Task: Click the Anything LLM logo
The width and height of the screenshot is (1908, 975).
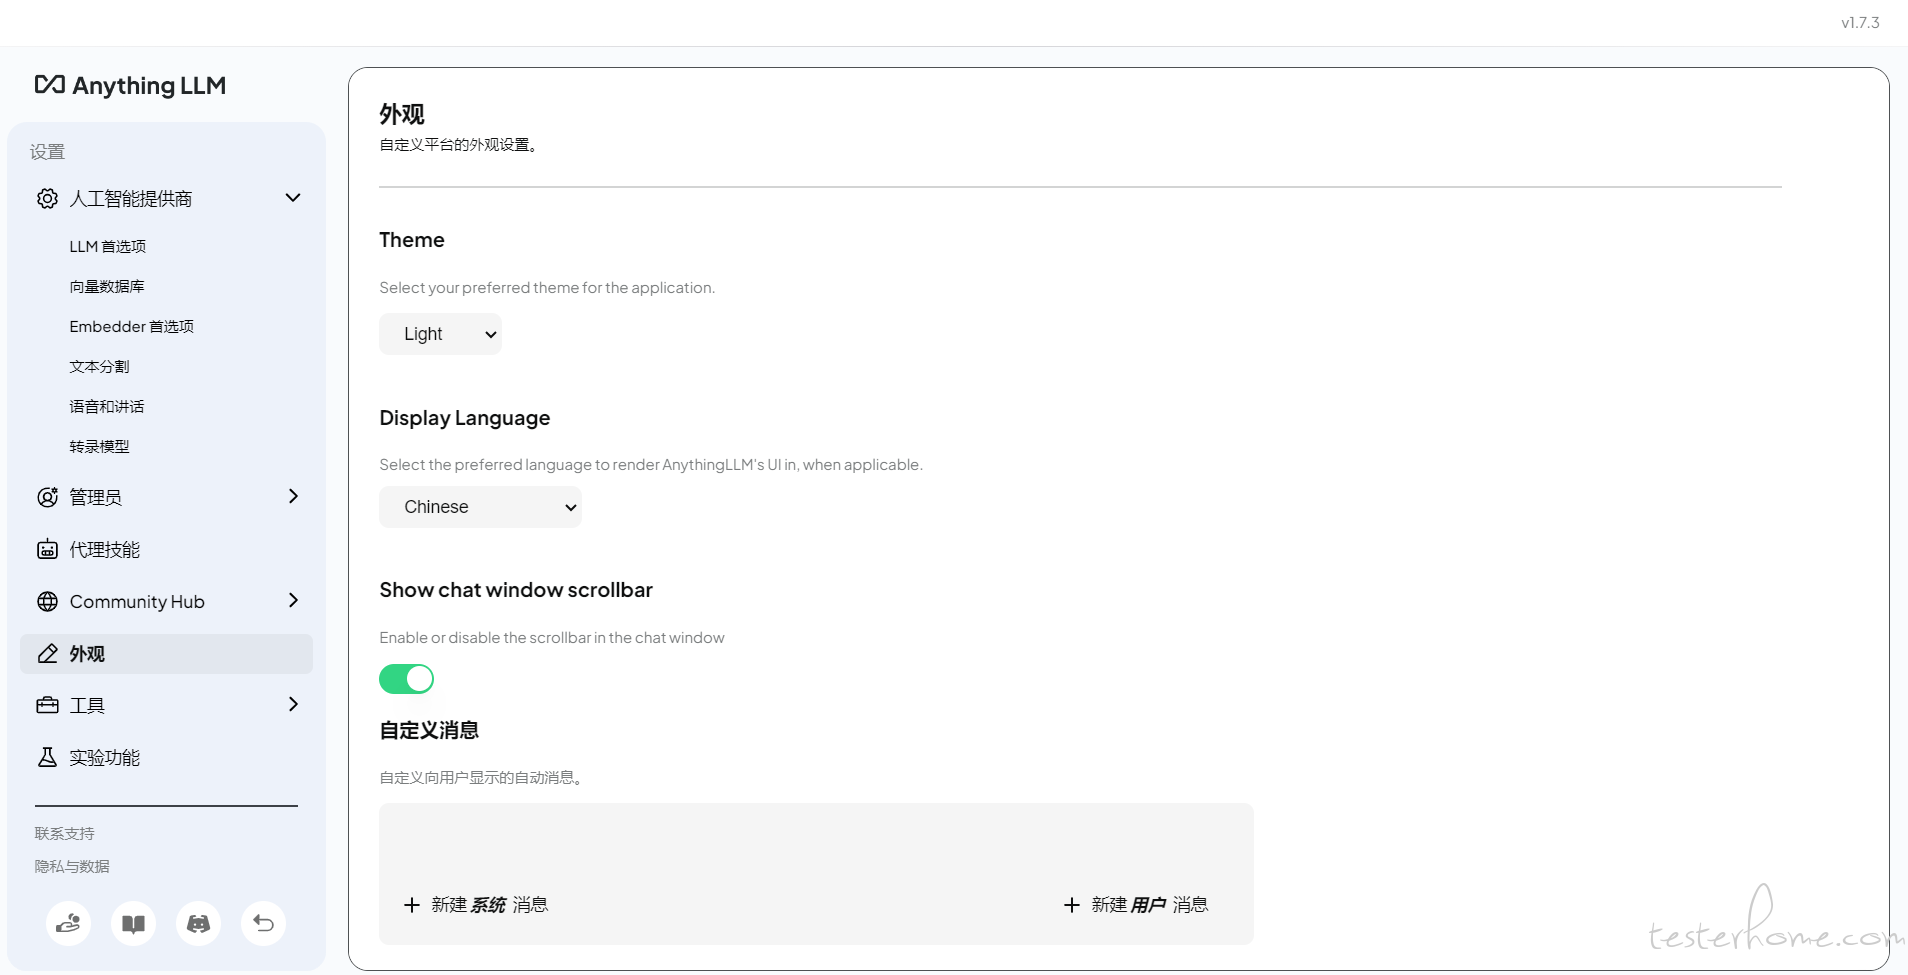Action: (130, 86)
